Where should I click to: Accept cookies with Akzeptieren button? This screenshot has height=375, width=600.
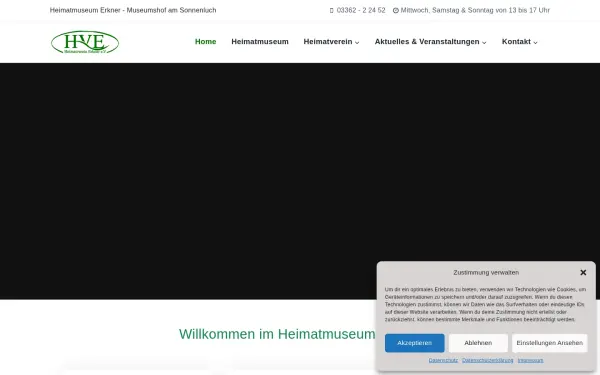(x=414, y=343)
